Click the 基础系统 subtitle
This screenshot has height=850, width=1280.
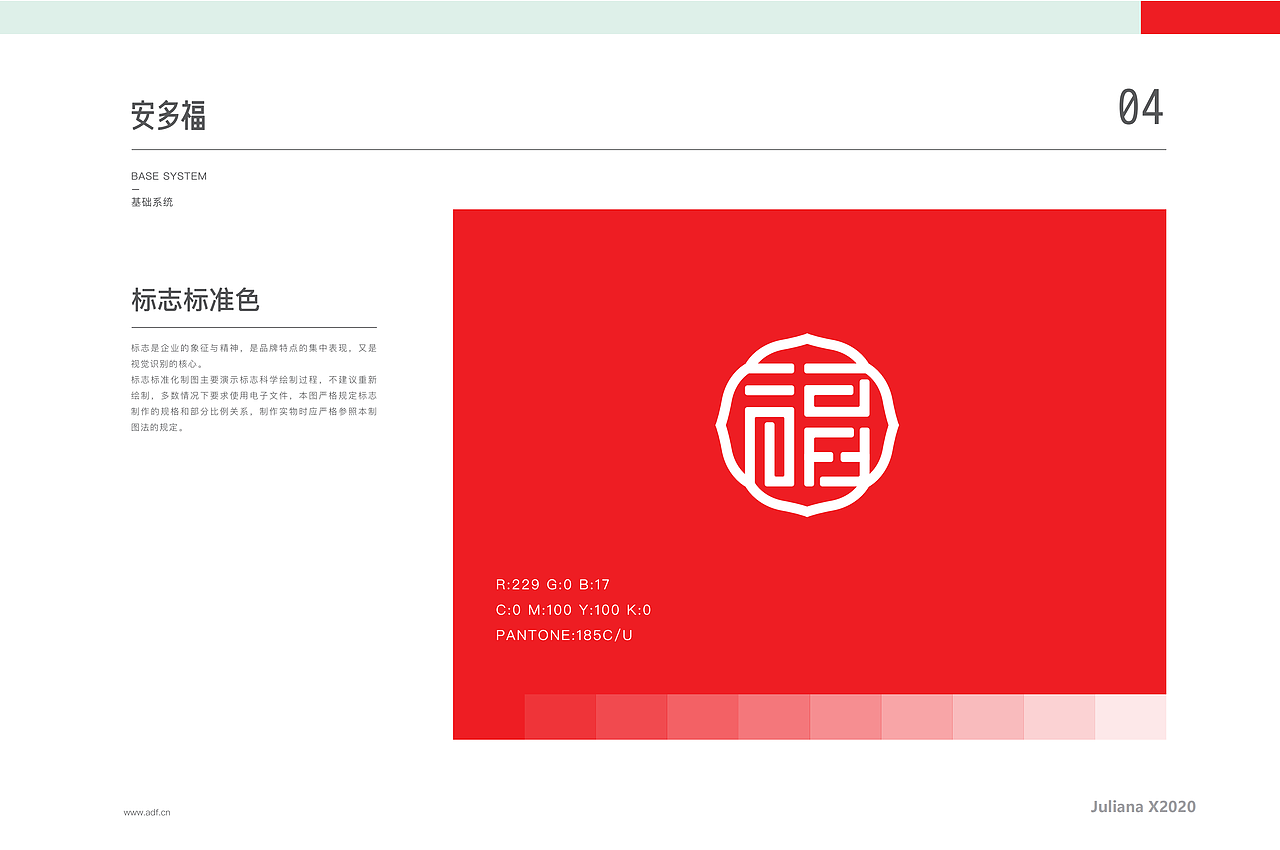[x=152, y=202]
